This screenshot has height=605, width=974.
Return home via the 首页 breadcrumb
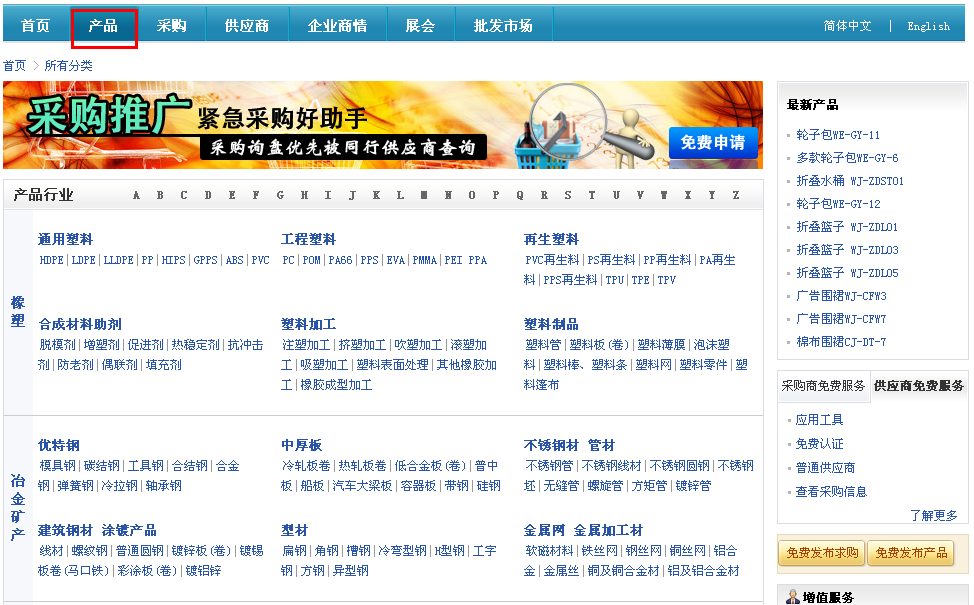14,65
